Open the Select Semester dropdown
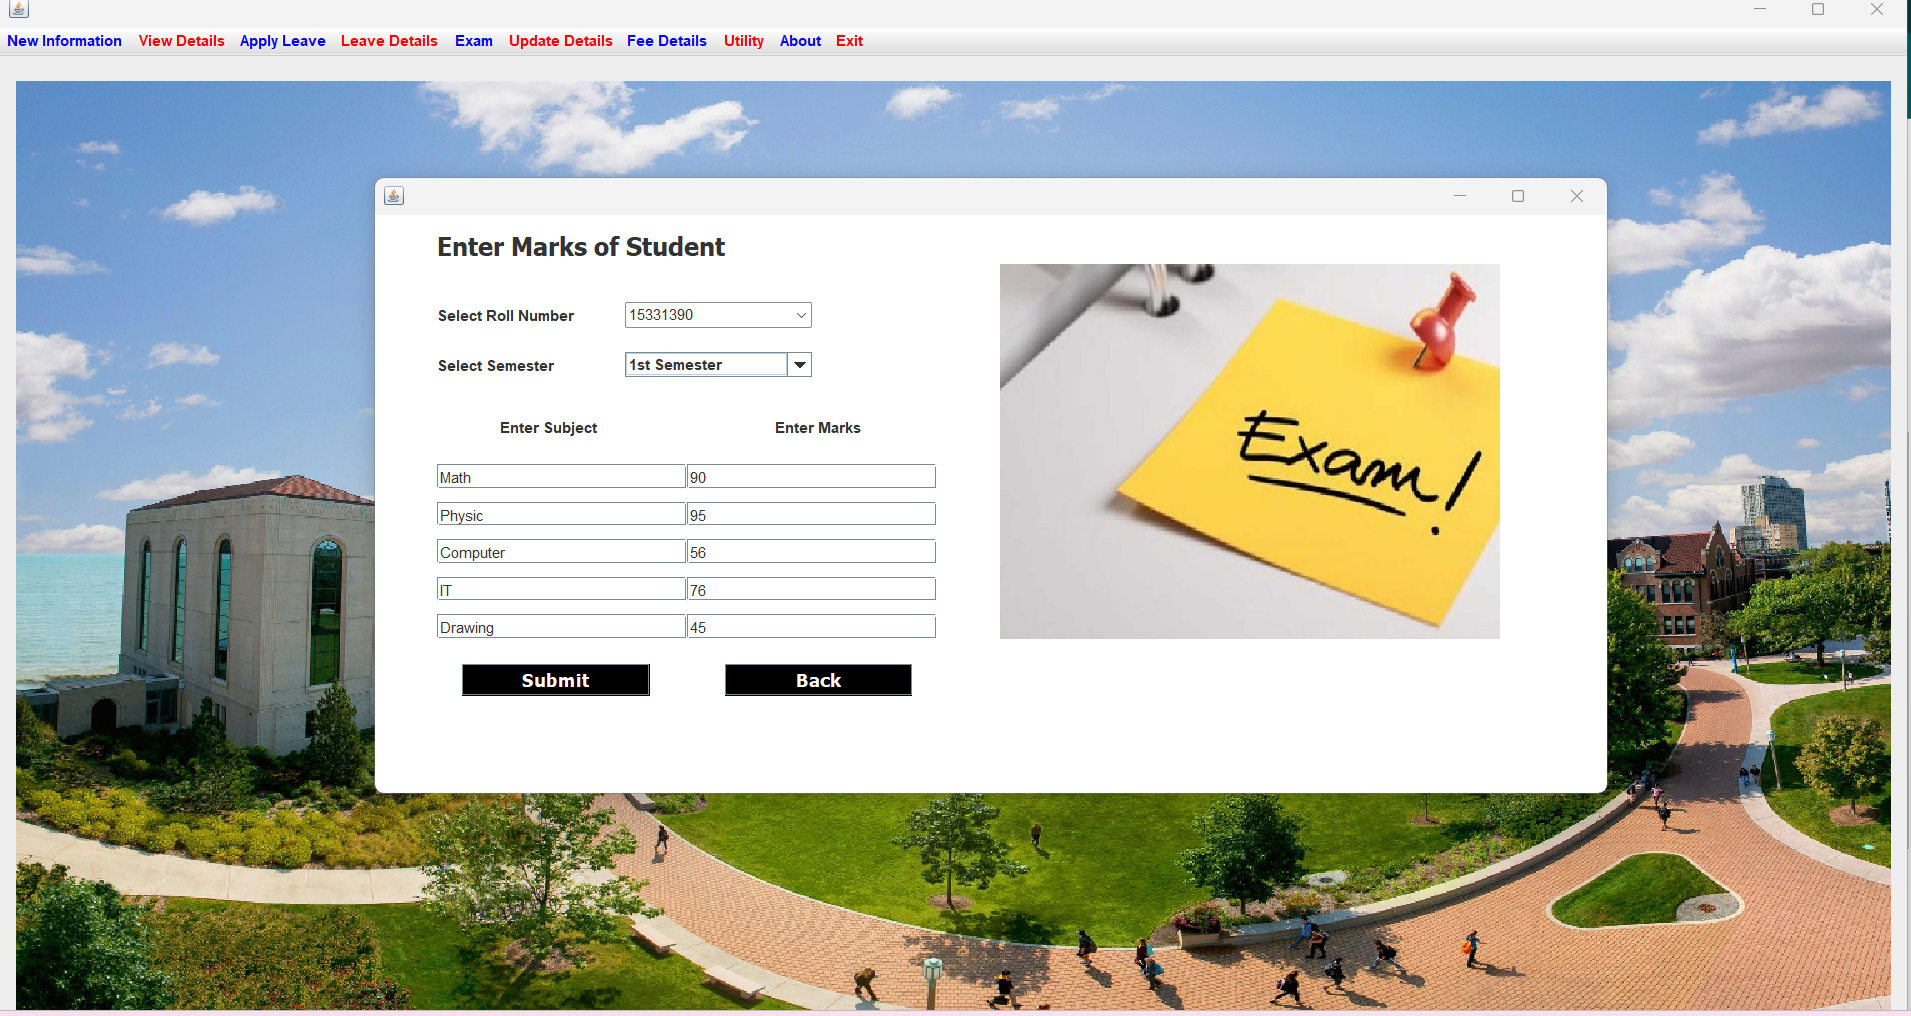Image resolution: width=1911 pixels, height=1016 pixels. pyautogui.click(x=705, y=364)
